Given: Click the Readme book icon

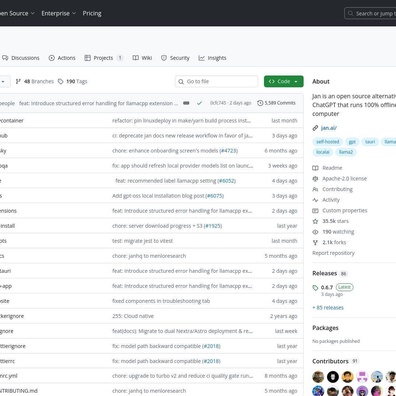Looking at the screenshot, I should (x=315, y=168).
